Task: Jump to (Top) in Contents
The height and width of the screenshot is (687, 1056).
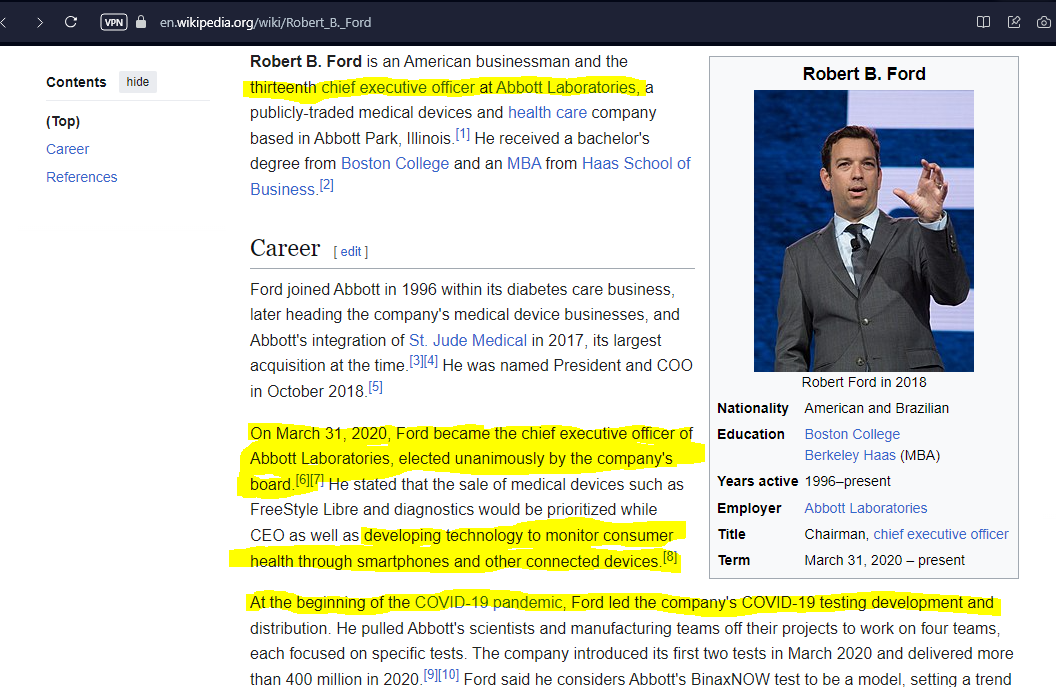Action: (63, 121)
